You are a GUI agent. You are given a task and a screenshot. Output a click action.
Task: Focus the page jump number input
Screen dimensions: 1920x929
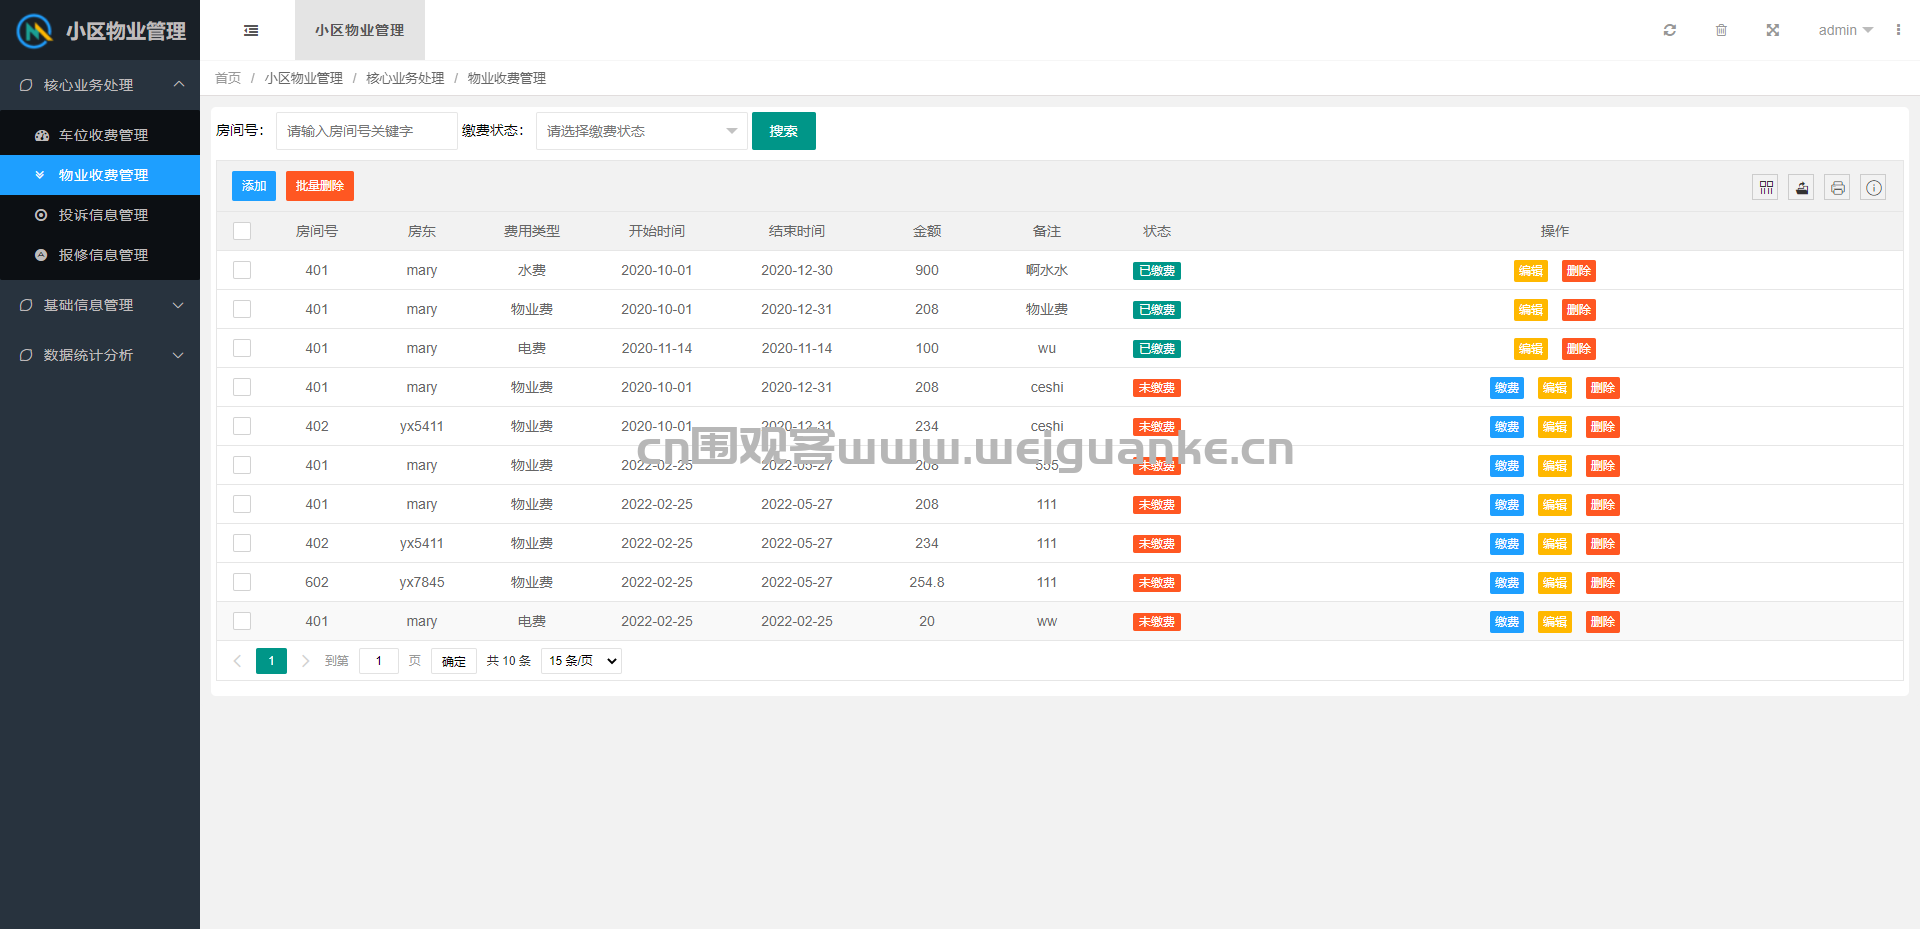(379, 661)
